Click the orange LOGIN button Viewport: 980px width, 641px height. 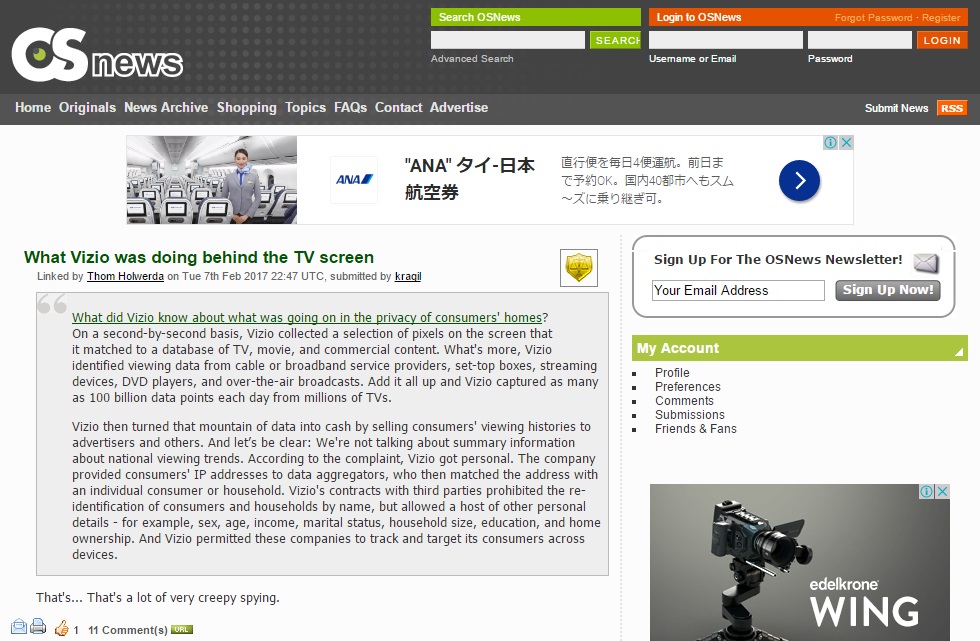point(942,40)
